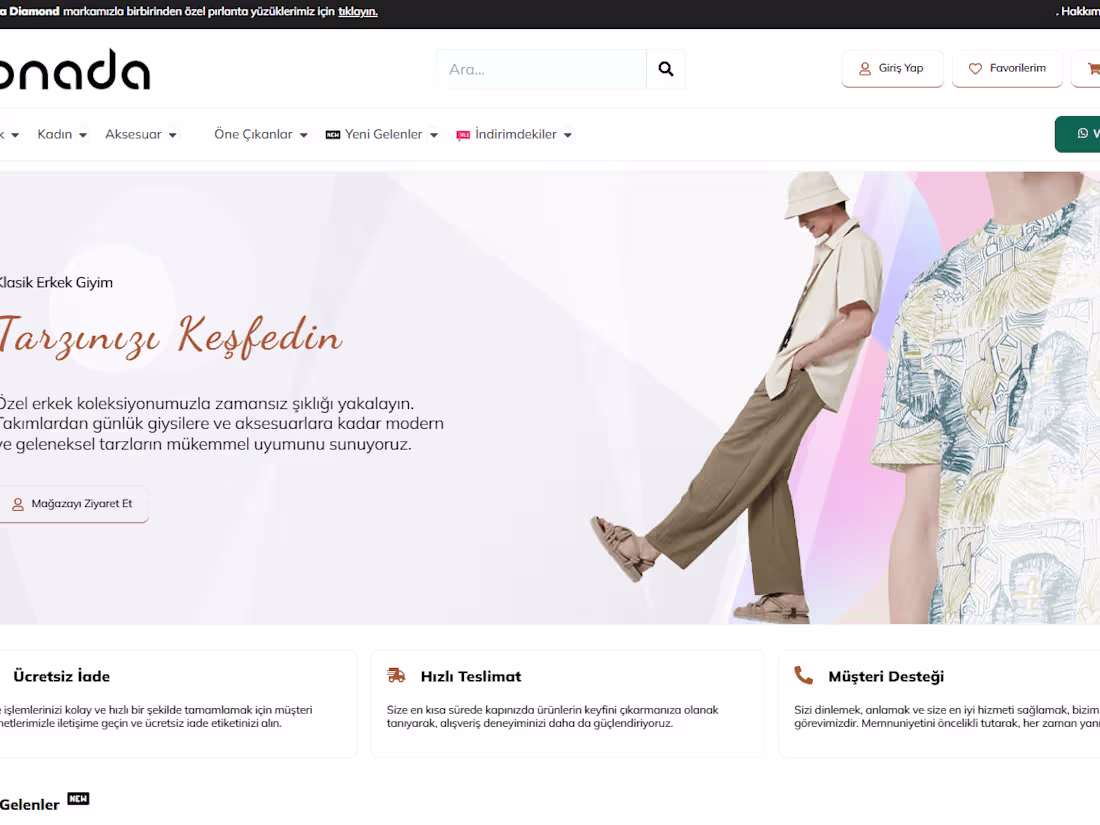The height and width of the screenshot is (825, 1100).
Task: Expand the dropdown arrow left of Kadın
Action: click(x=15, y=135)
